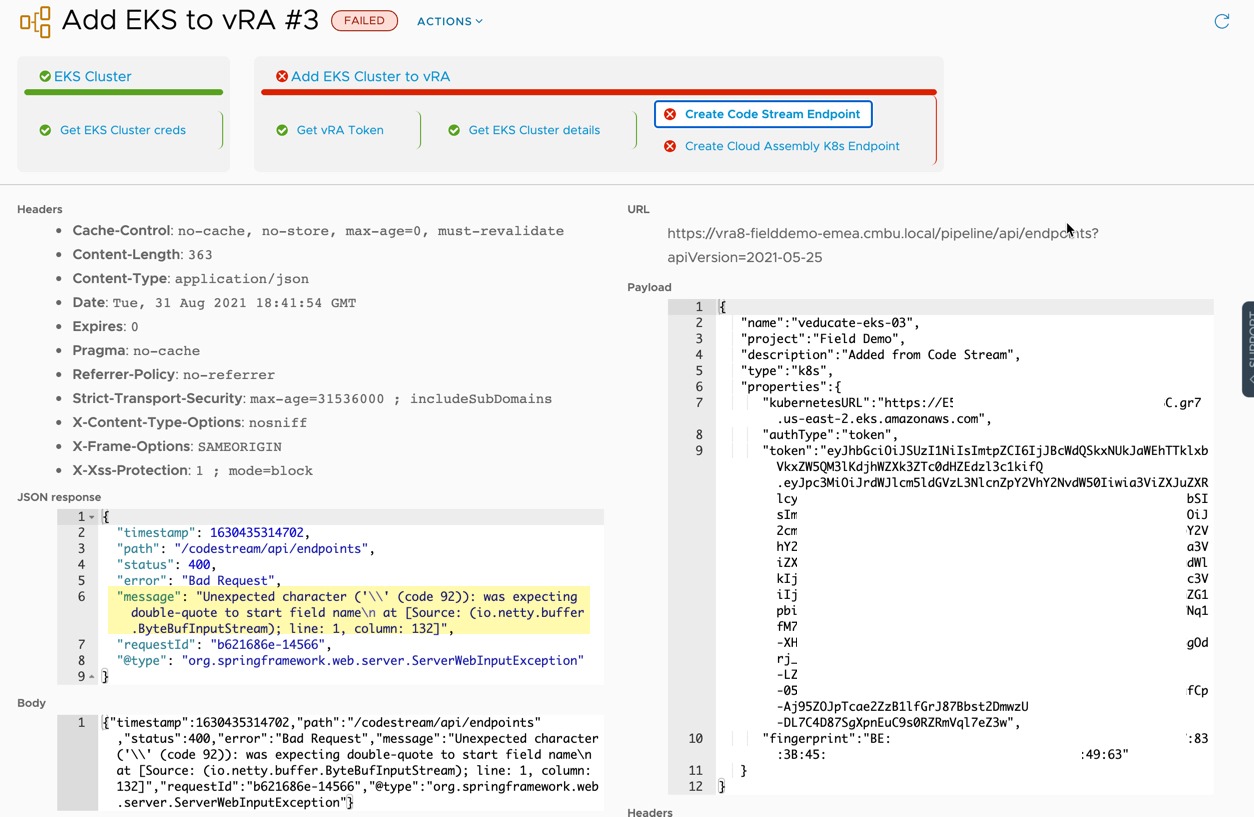Click the Cache-Control header entry
The height and width of the screenshot is (817, 1254).
pos(318,231)
